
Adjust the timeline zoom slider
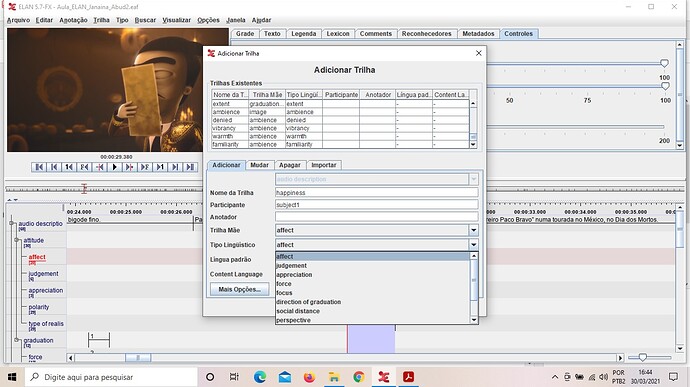coord(643,357)
